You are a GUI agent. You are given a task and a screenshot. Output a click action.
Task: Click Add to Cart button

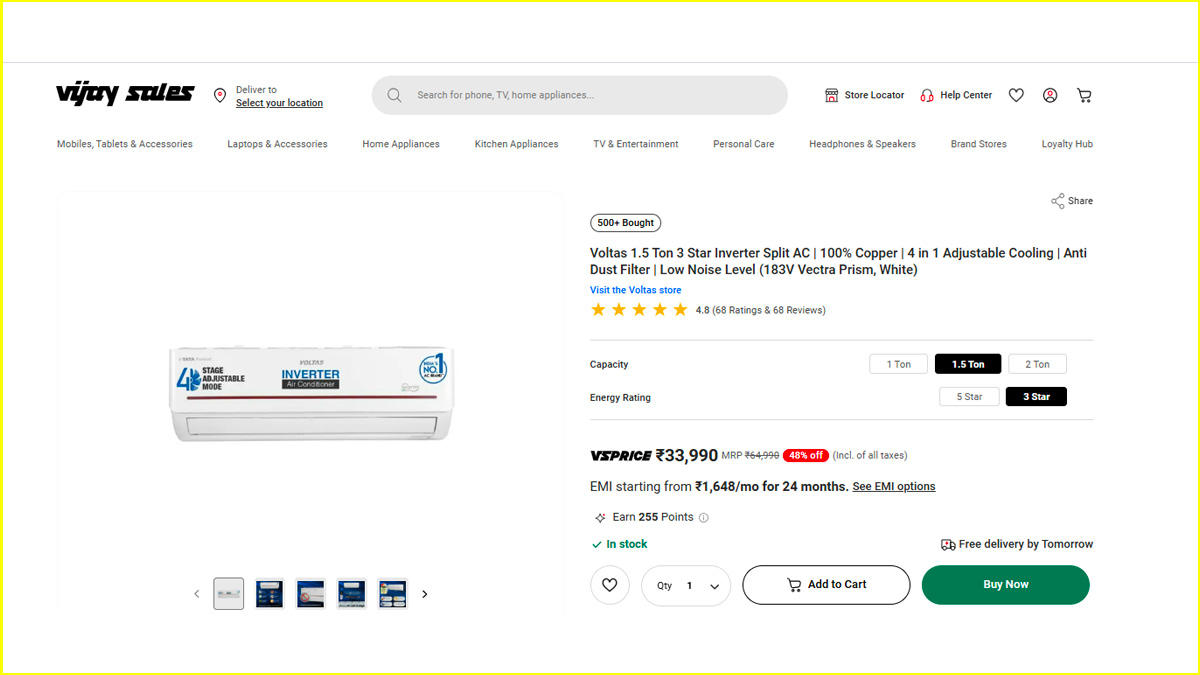[x=826, y=585]
